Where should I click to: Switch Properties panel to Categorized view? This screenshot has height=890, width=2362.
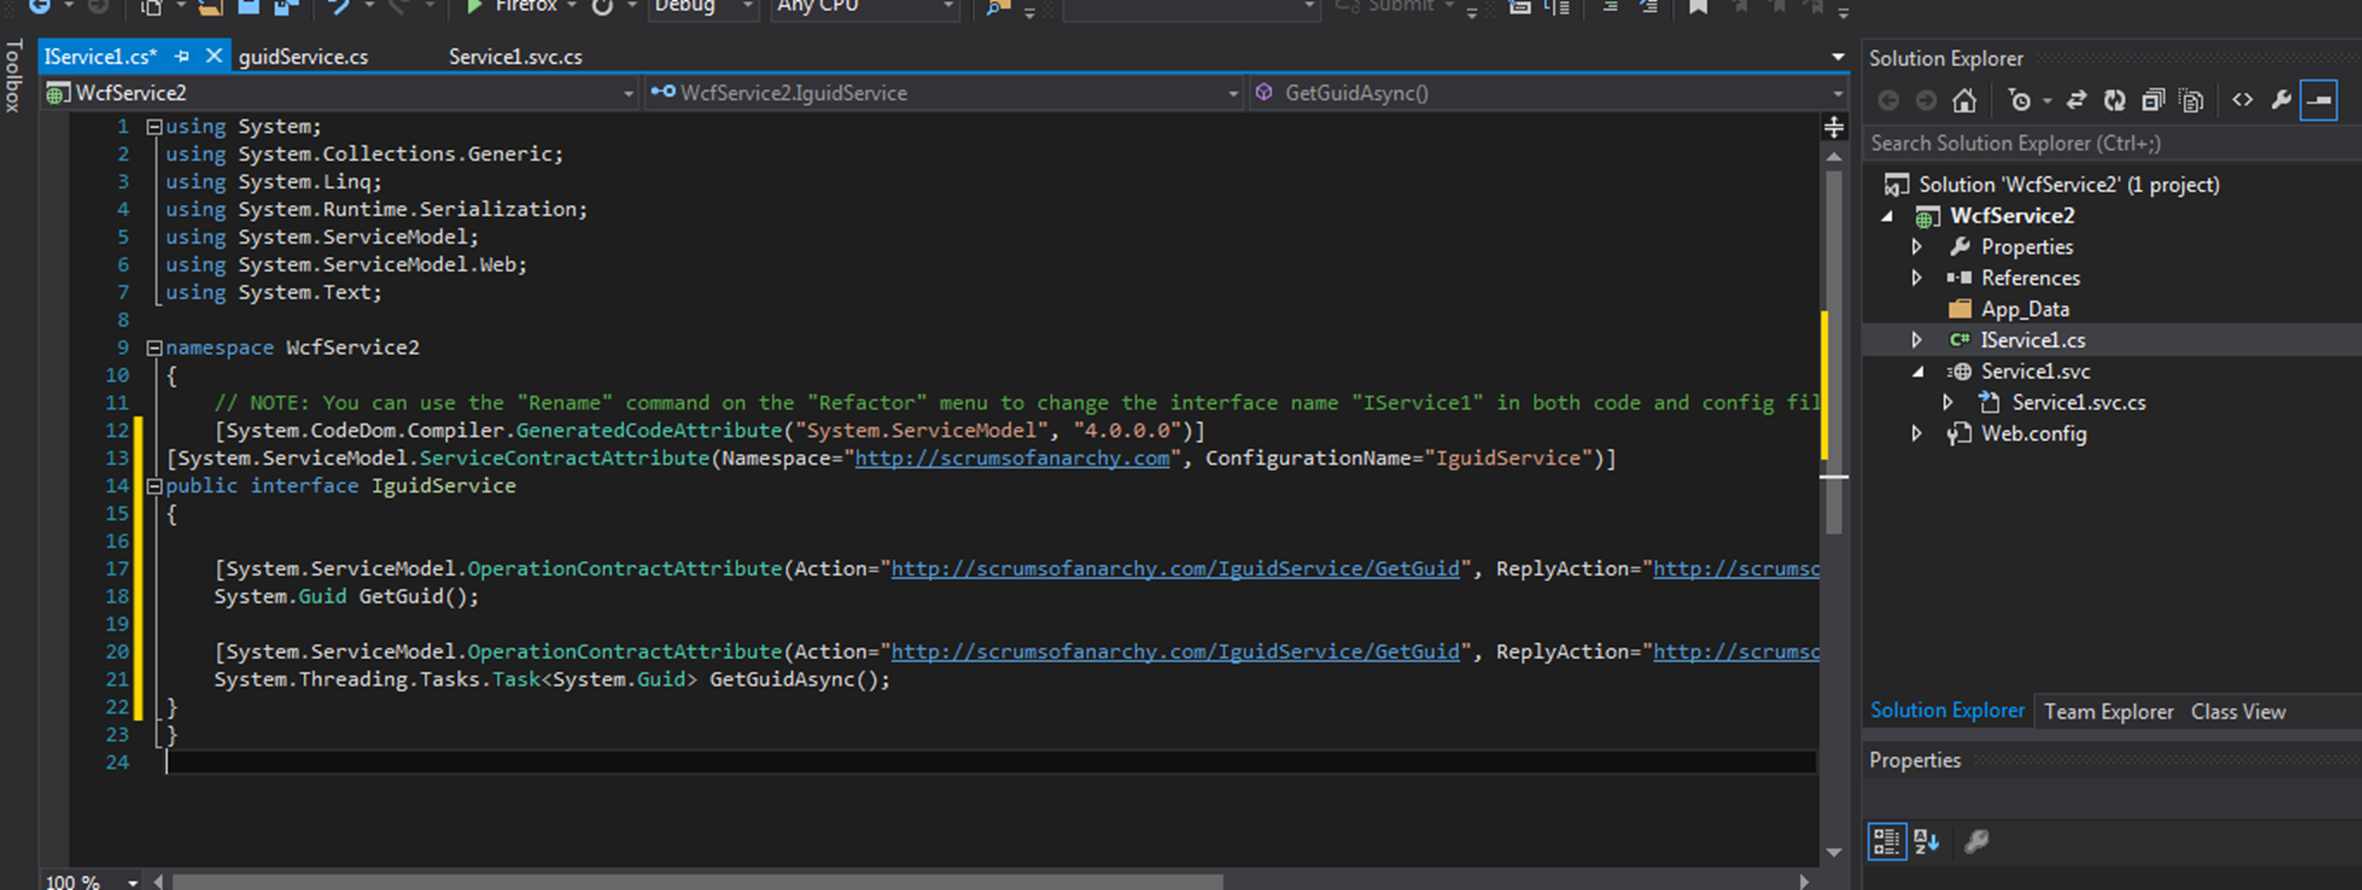tap(1887, 841)
